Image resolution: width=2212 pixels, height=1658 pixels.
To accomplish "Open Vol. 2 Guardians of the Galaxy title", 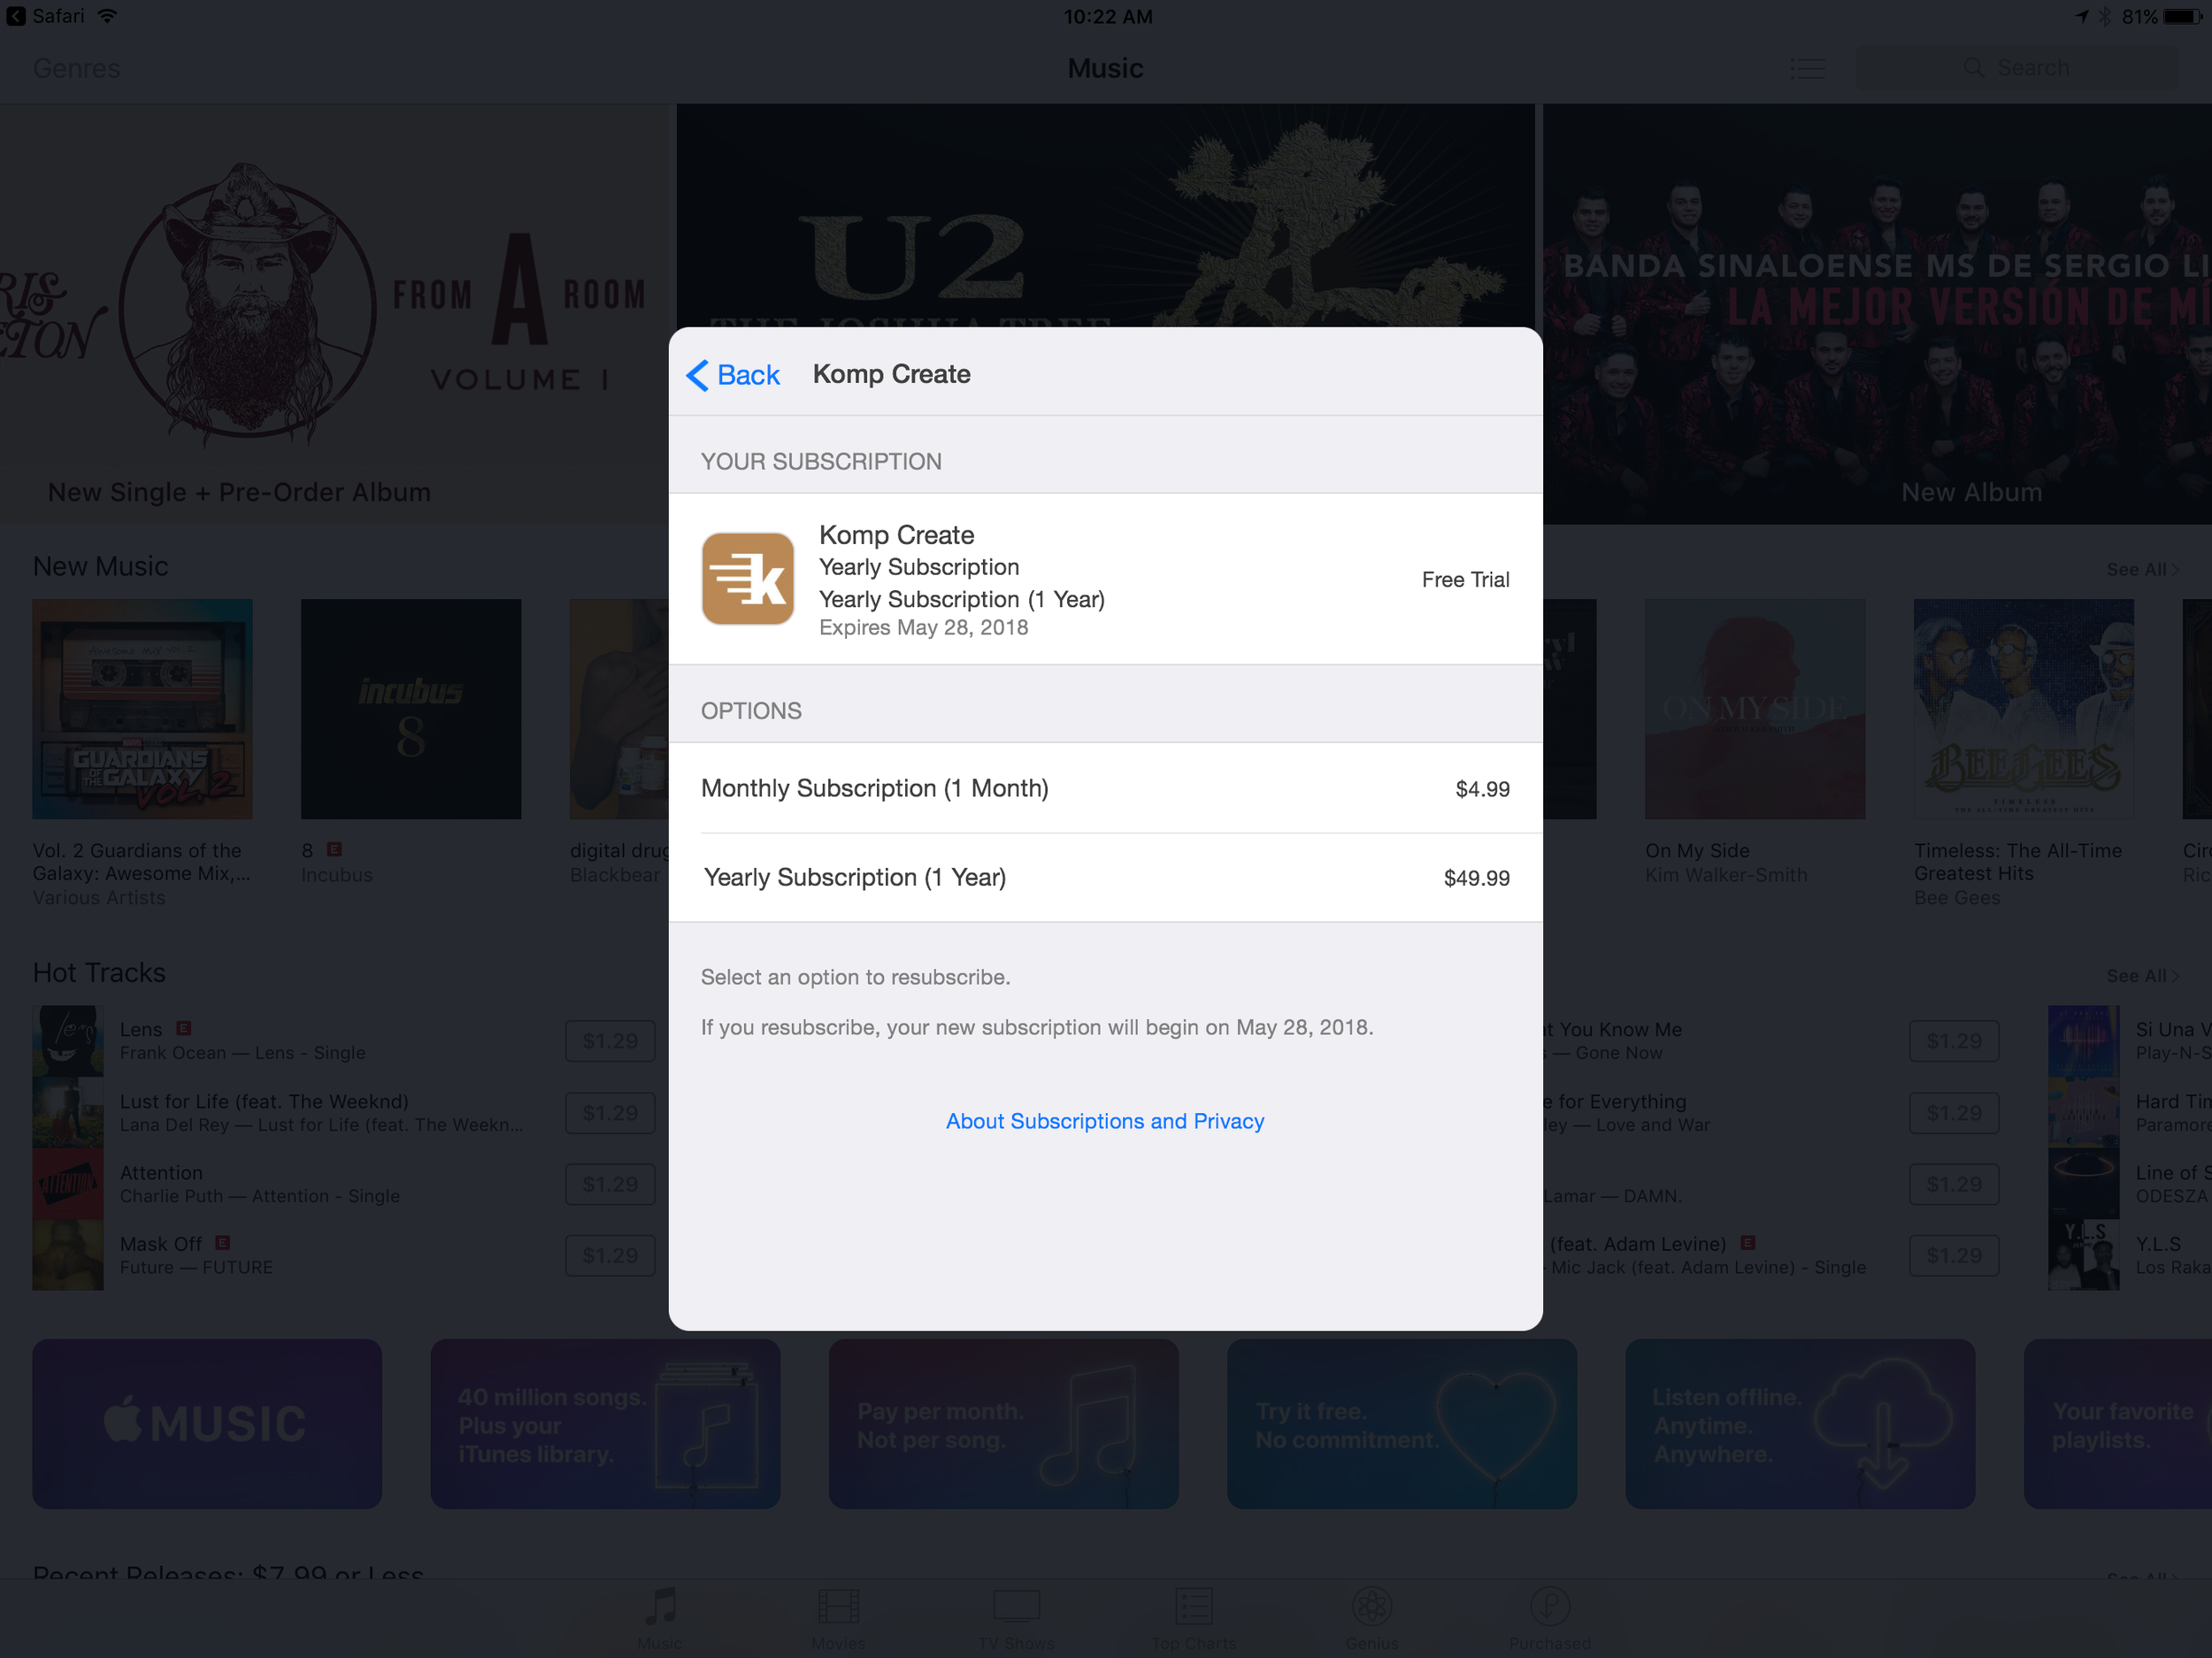I will point(141,862).
